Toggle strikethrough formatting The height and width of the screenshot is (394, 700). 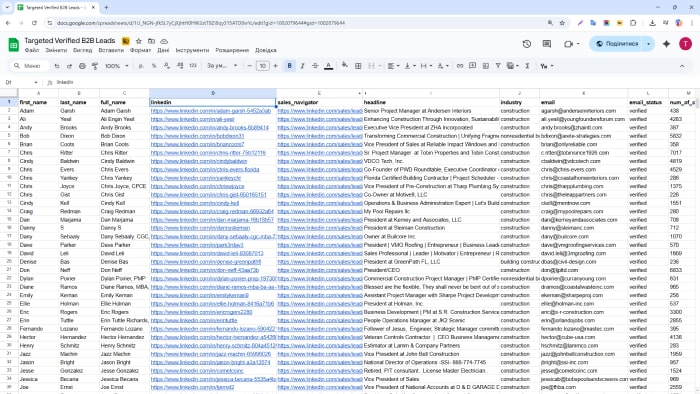pyautogui.click(x=315, y=66)
